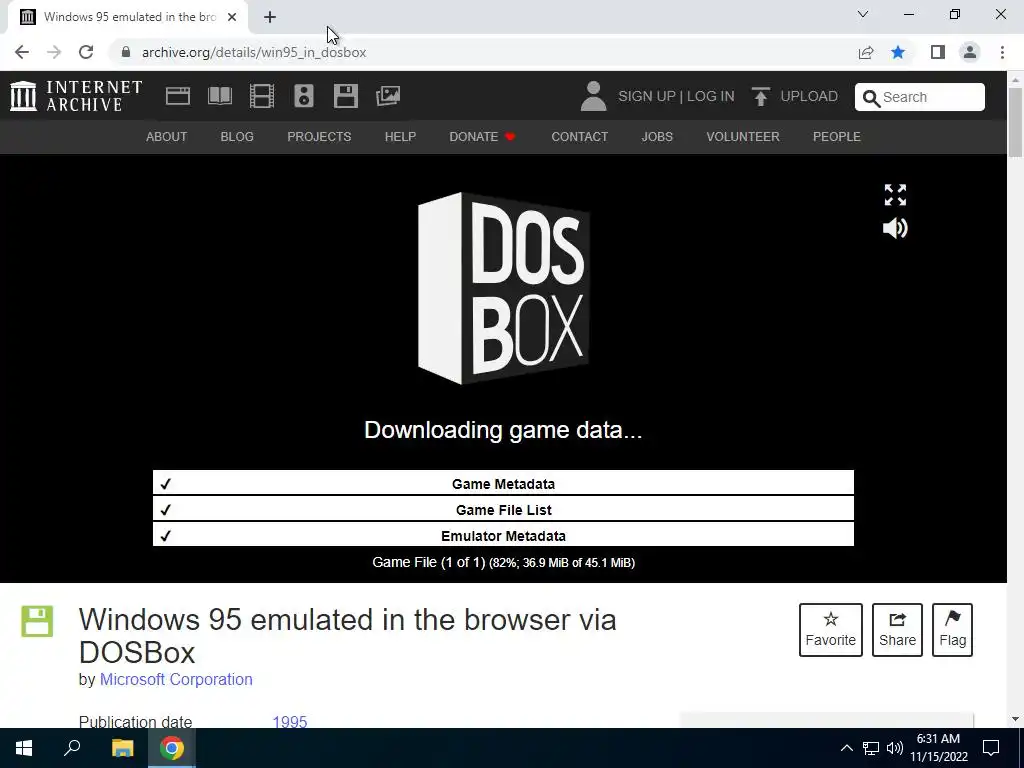Image resolution: width=1024 pixels, height=768 pixels.
Task: Click the DOSBox logo
Action: point(504,288)
